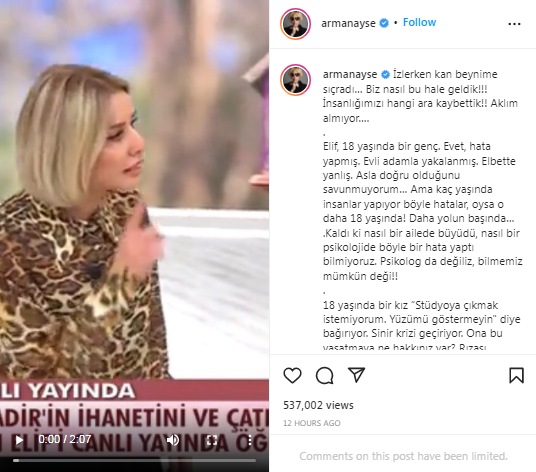The height and width of the screenshot is (472, 536).
Task: Share the post with the paper plane icon
Action: pos(356,375)
